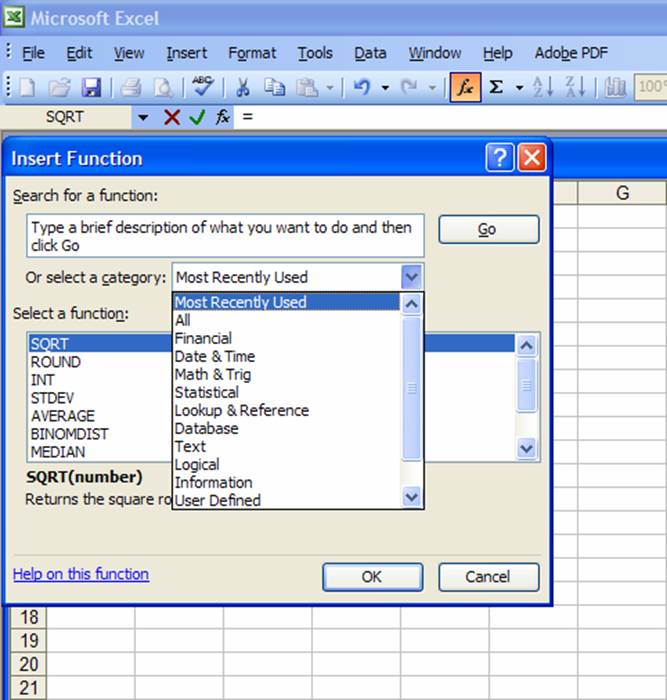Click the Go button
Image resolution: width=667 pixels, height=700 pixels.
pos(489,229)
